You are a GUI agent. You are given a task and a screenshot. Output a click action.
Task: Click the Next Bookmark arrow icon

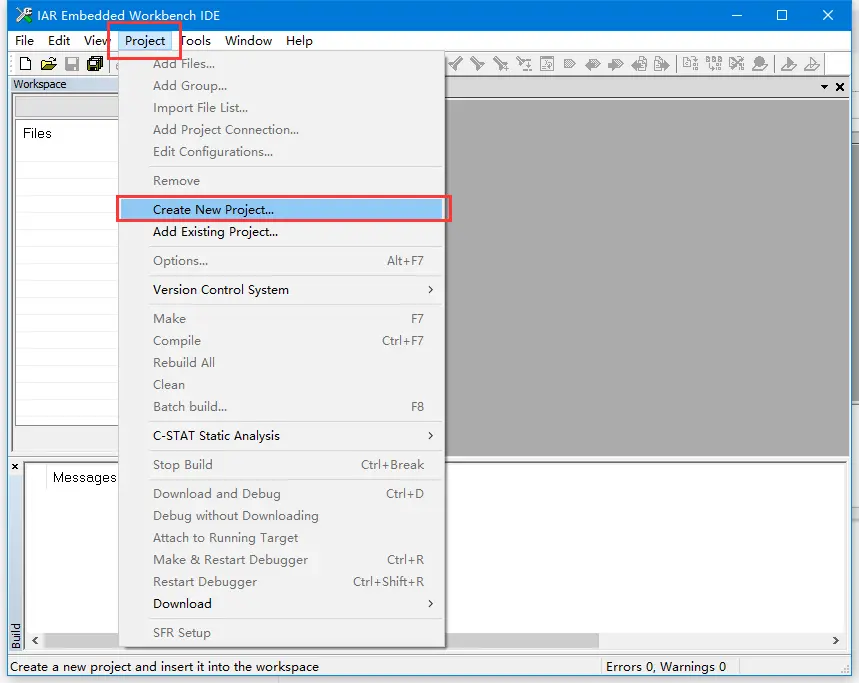tap(616, 64)
